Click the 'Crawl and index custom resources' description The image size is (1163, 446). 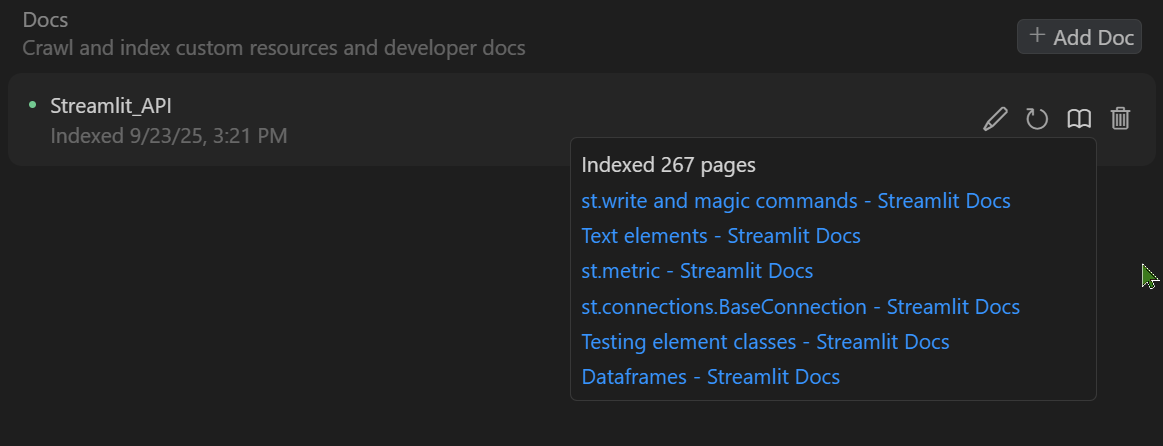coord(273,48)
